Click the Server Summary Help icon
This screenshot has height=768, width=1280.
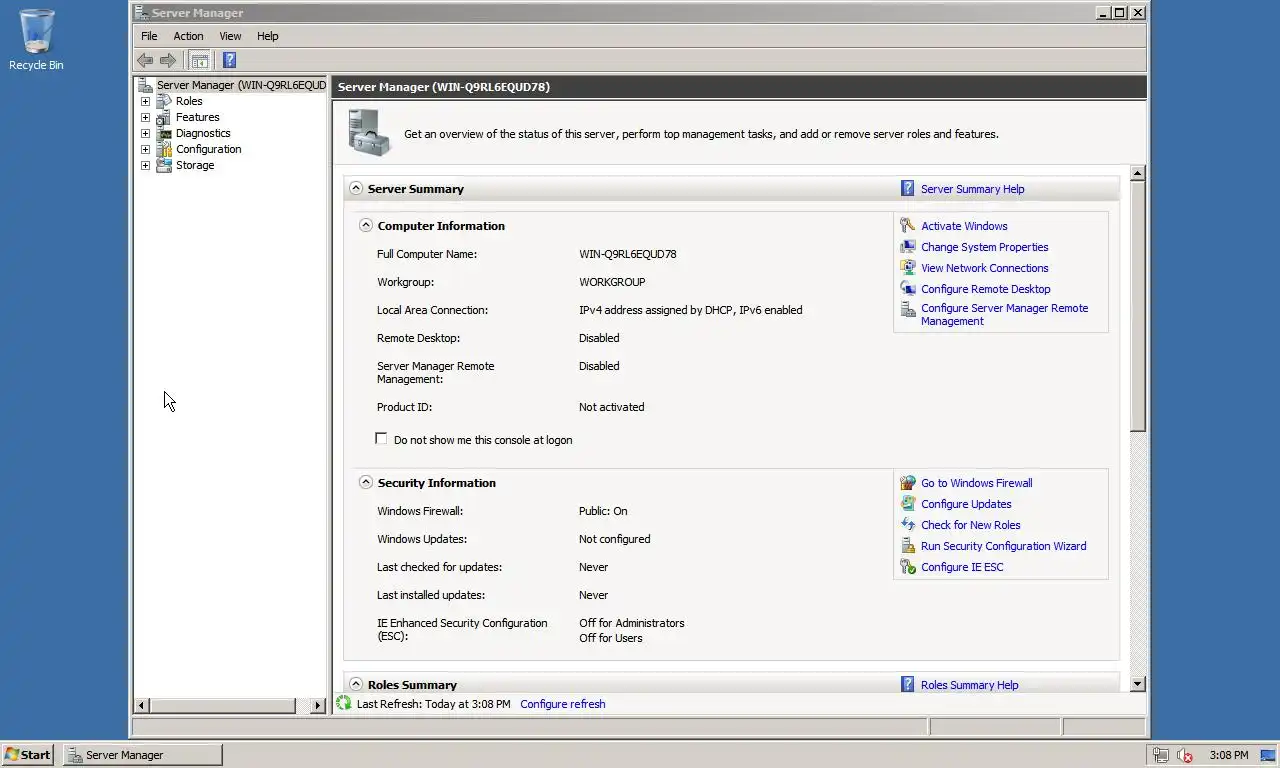[907, 188]
